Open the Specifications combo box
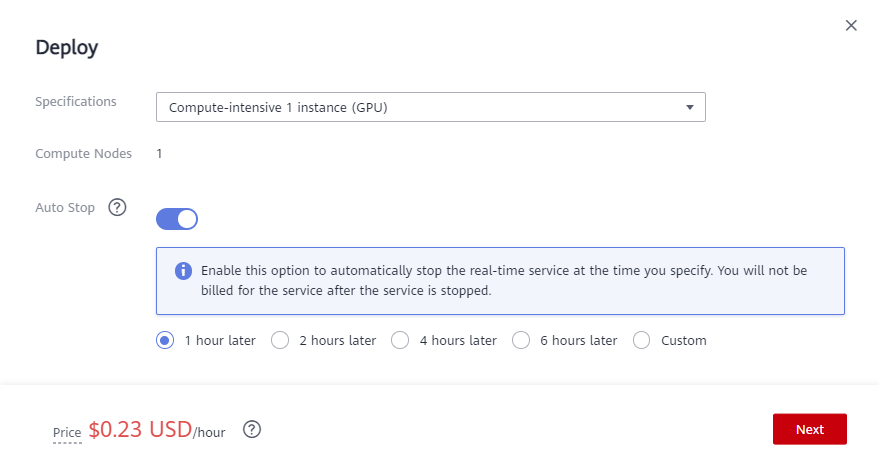879x472 pixels. [x=420, y=107]
